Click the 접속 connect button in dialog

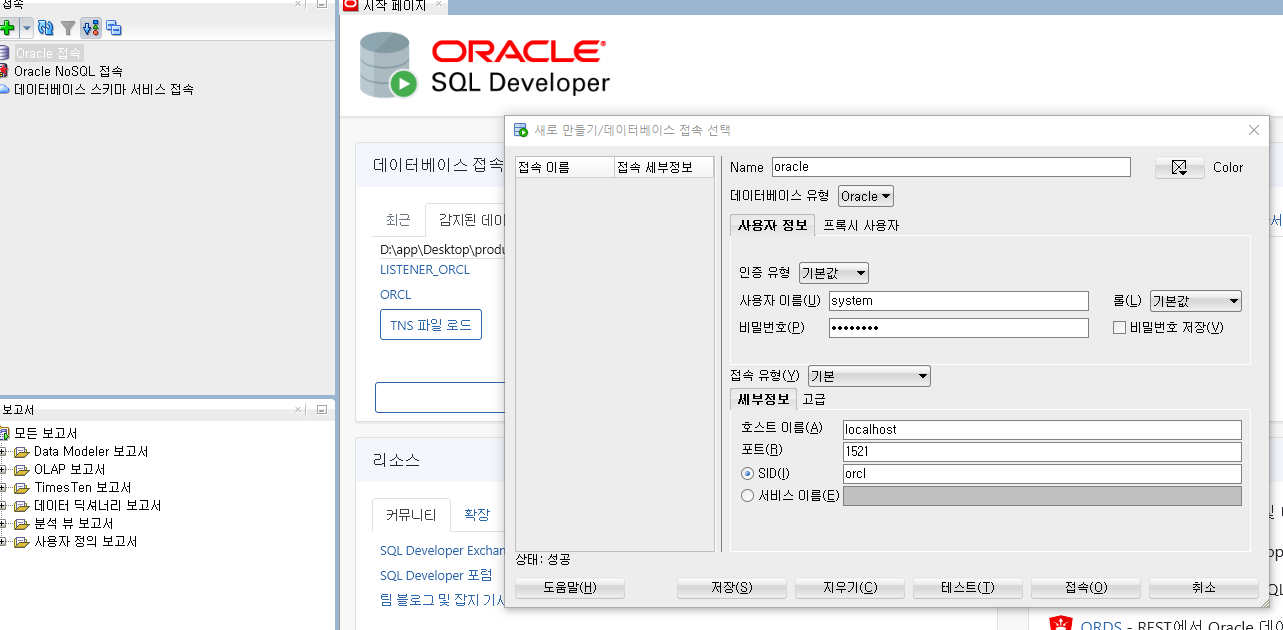(1086, 588)
